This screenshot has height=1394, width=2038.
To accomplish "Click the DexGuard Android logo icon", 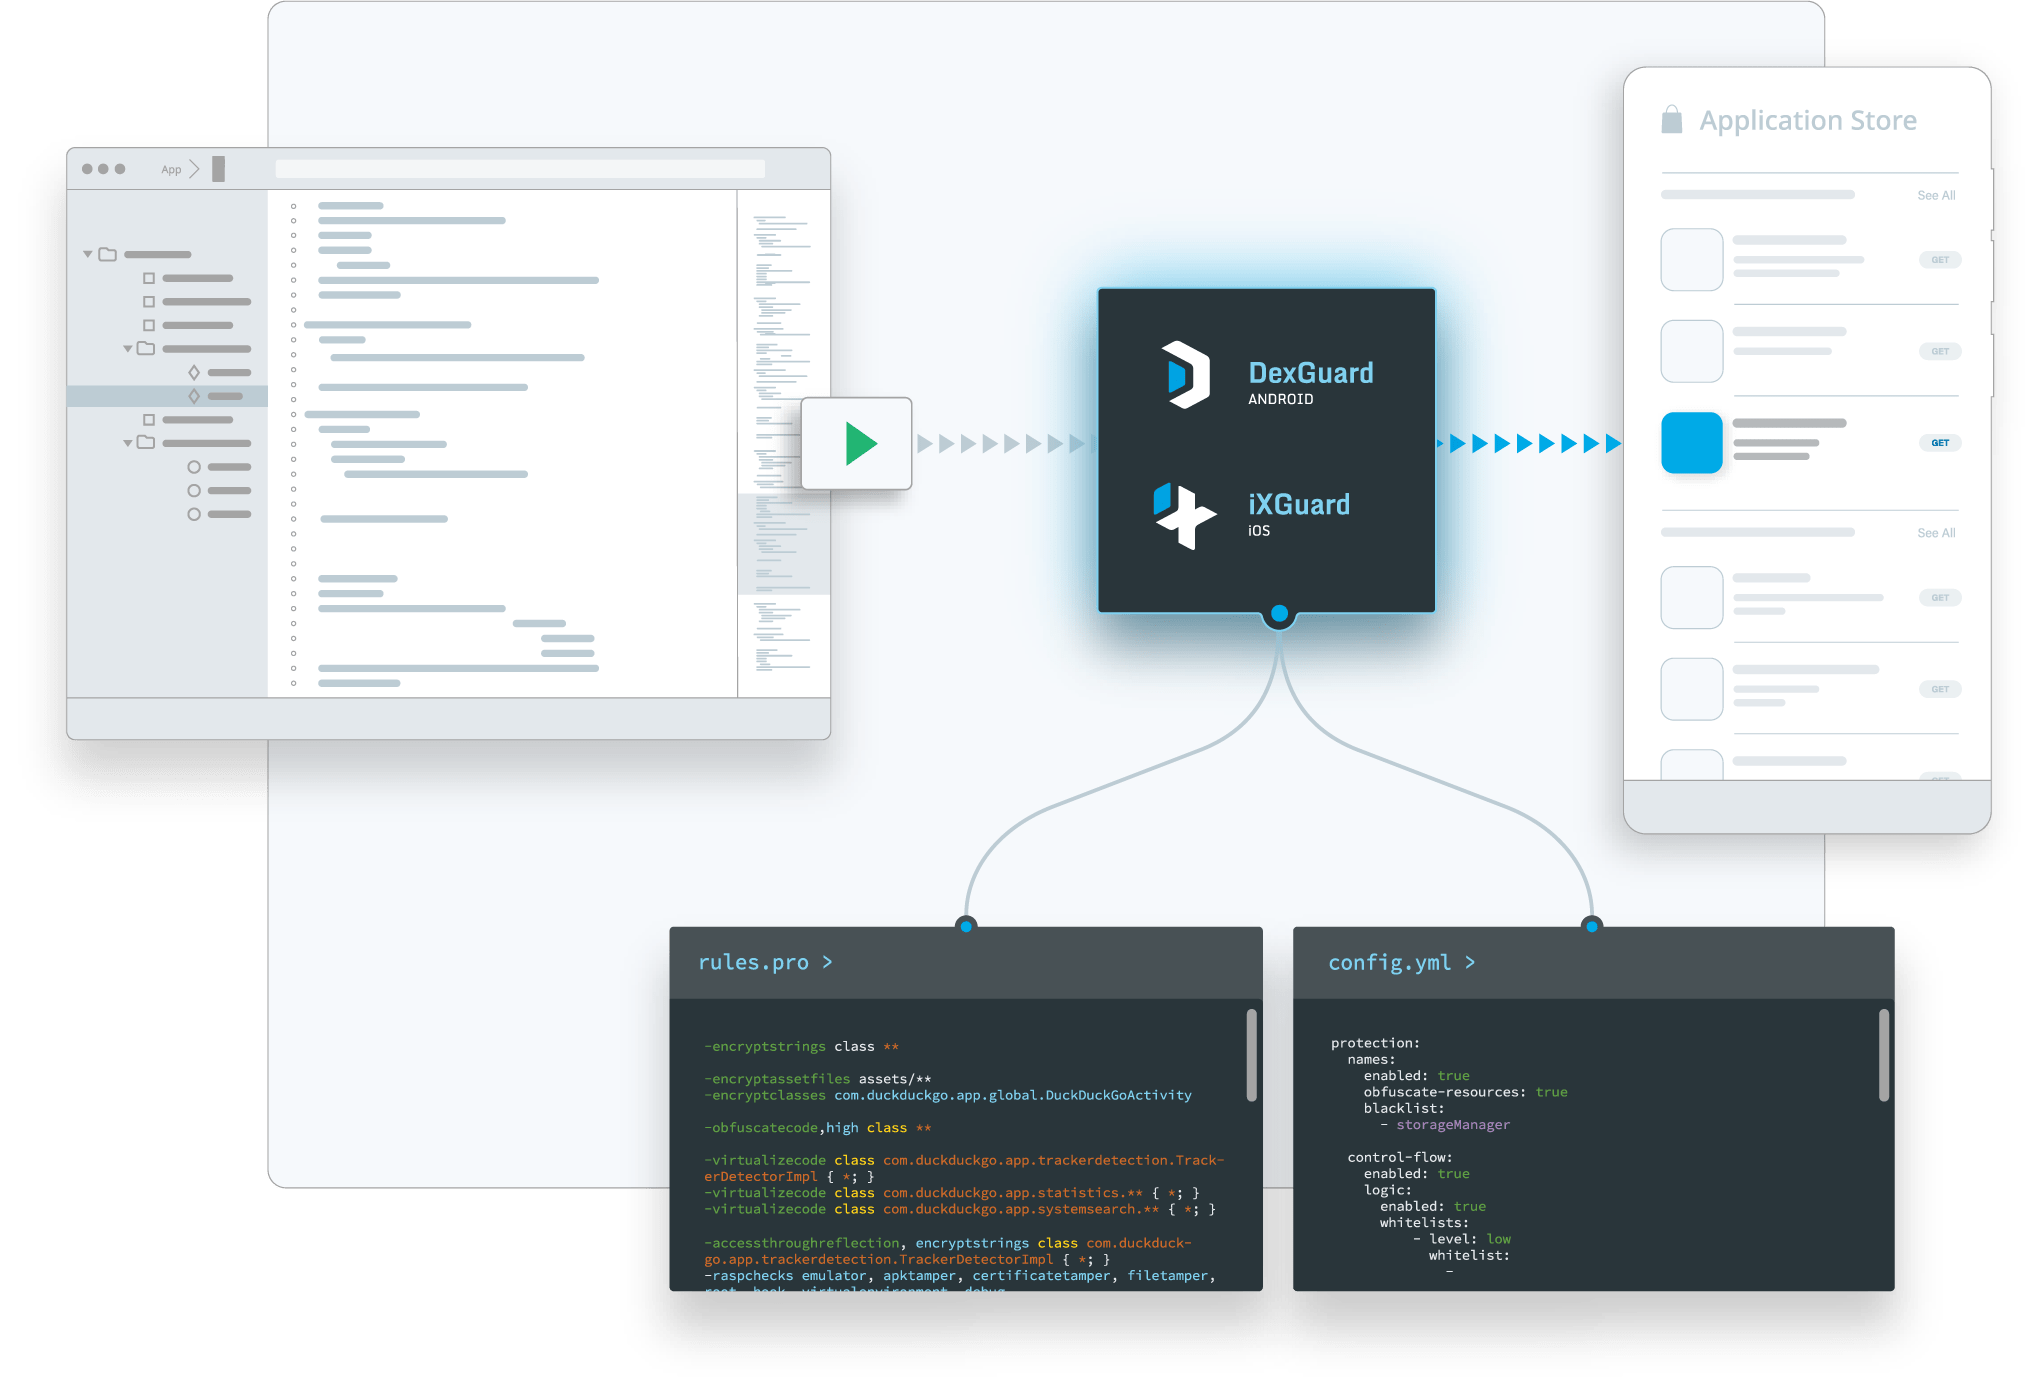I will [x=1186, y=375].
